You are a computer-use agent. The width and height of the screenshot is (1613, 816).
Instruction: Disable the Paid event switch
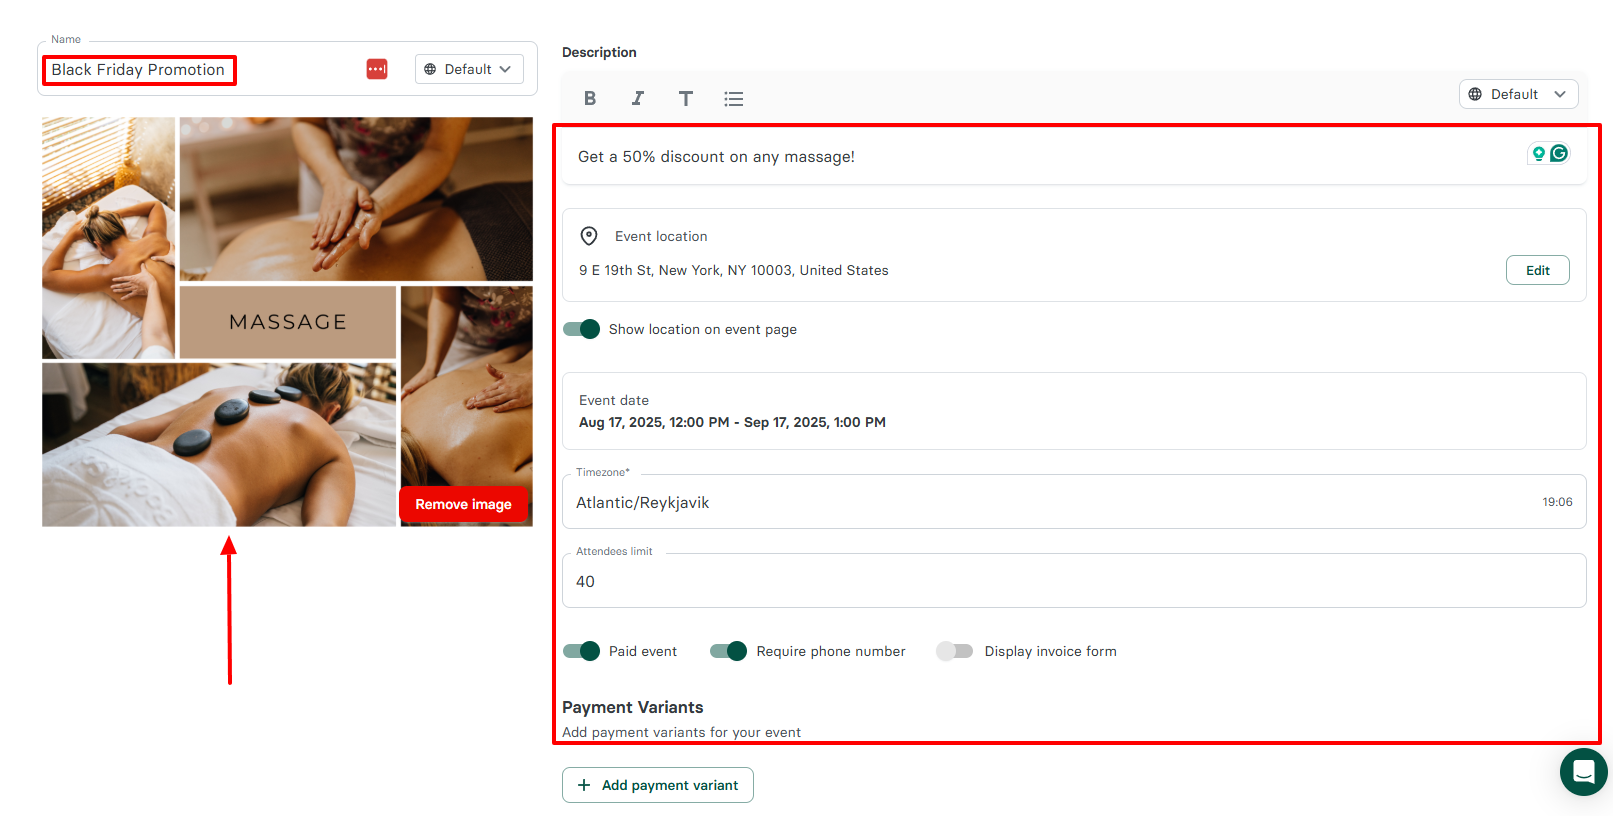(581, 651)
